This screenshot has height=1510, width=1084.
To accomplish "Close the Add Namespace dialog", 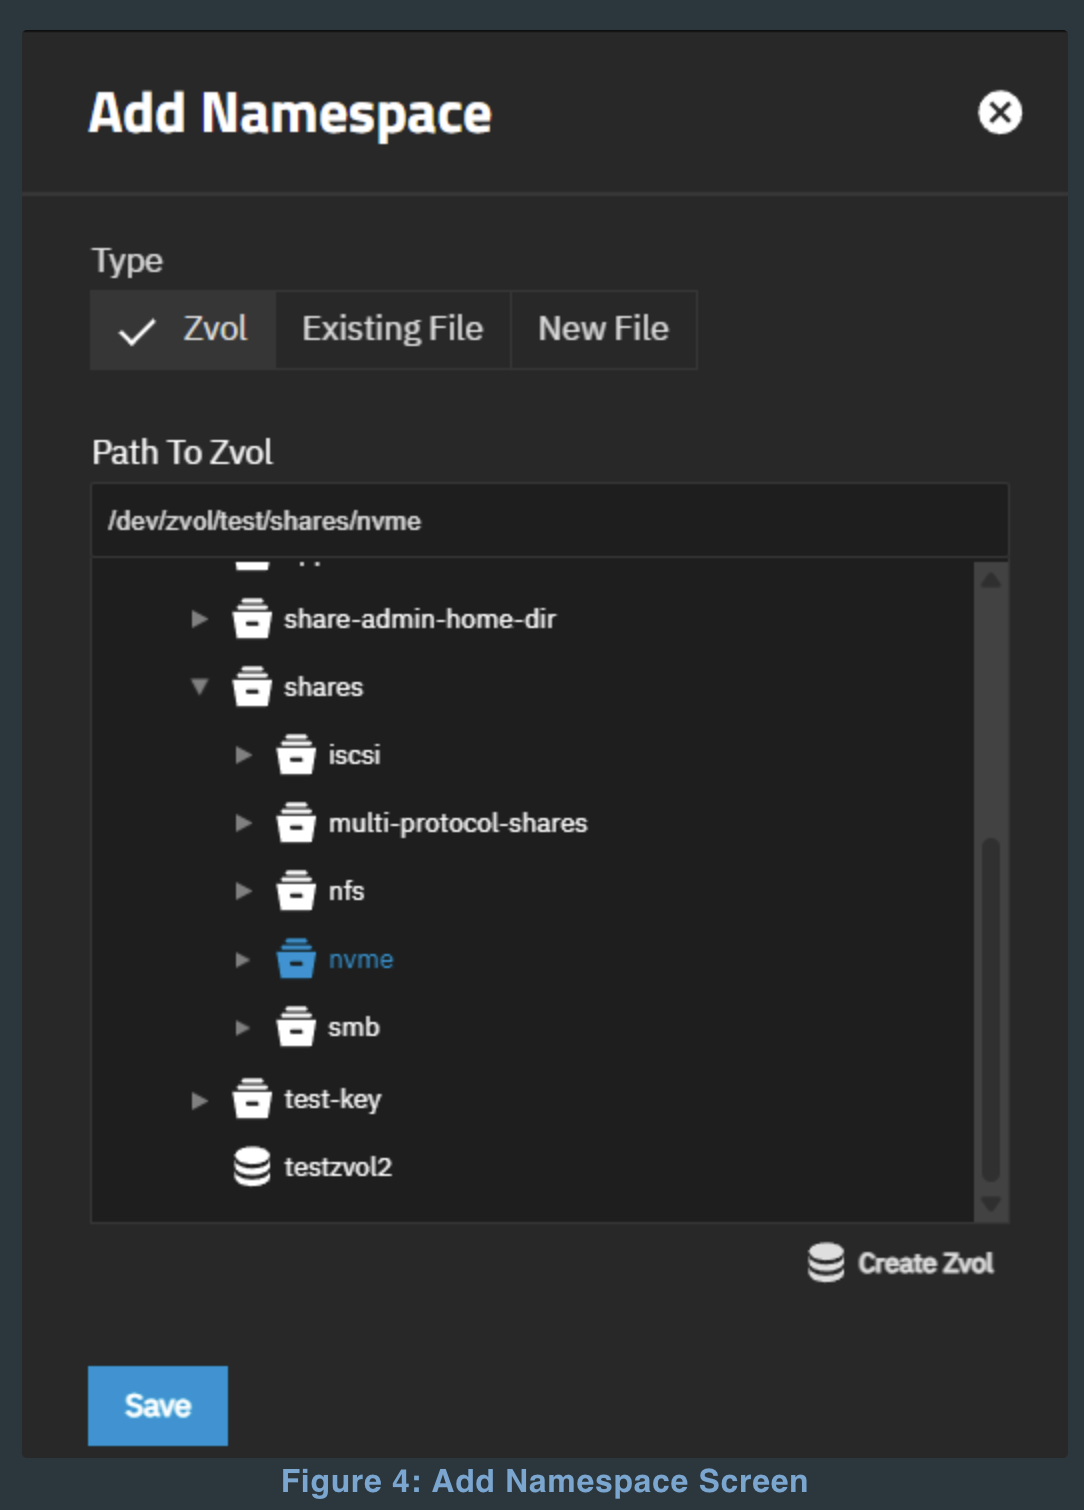I will (999, 112).
